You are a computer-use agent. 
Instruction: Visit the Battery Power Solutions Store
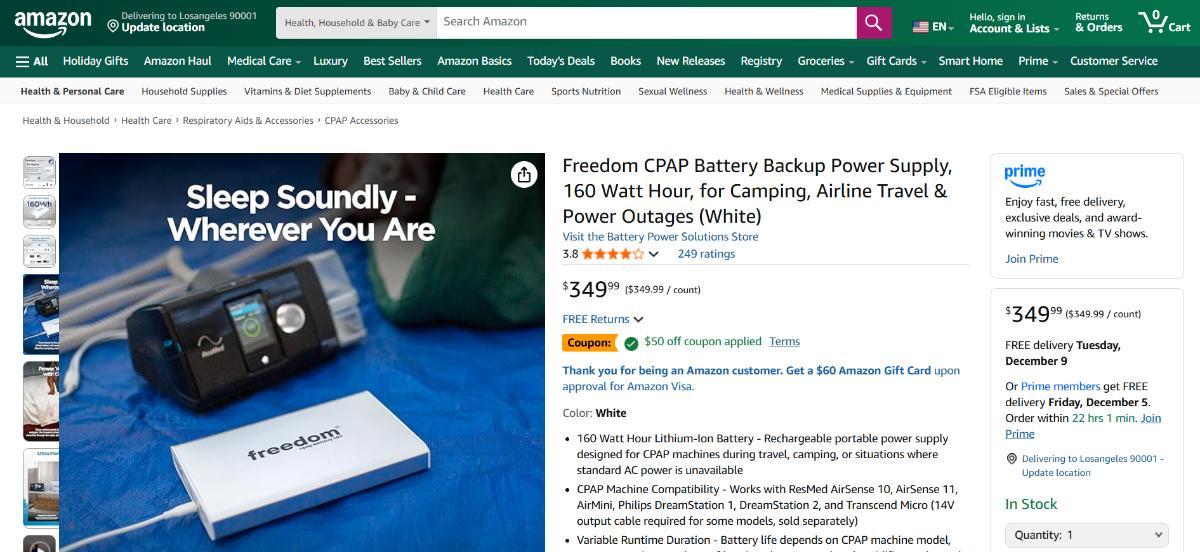[x=660, y=237]
